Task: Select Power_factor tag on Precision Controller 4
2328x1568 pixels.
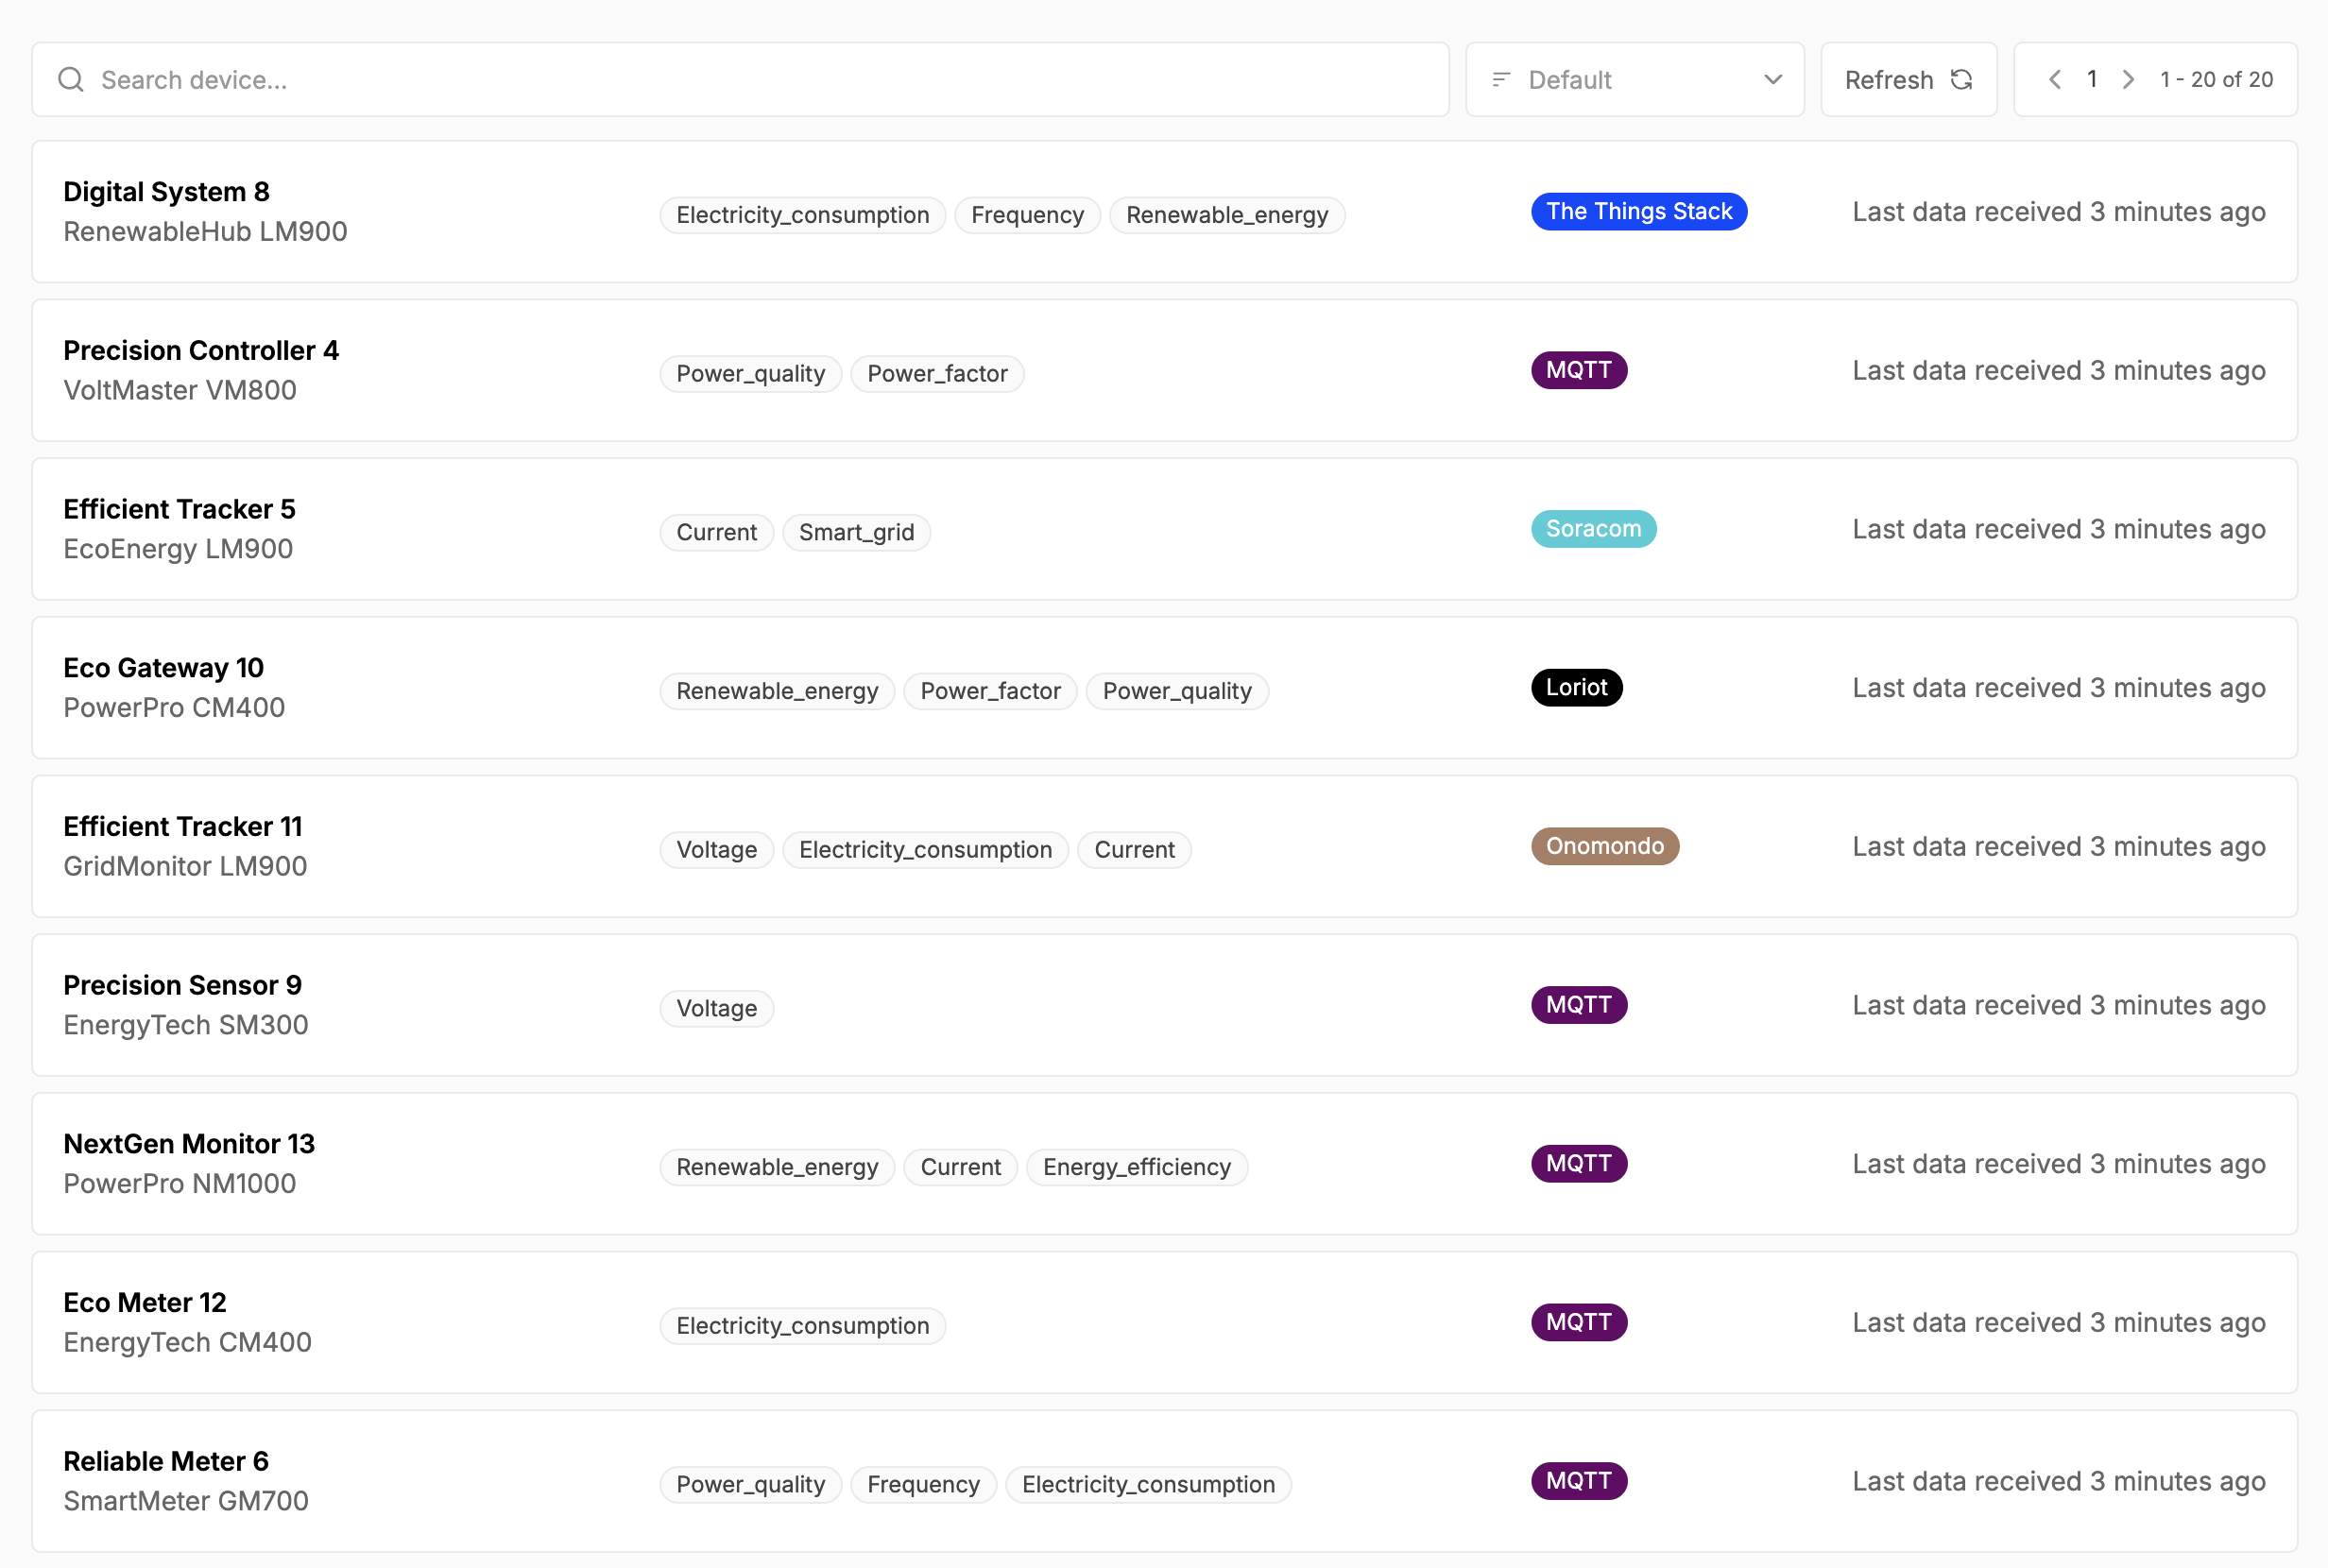Action: click(937, 374)
